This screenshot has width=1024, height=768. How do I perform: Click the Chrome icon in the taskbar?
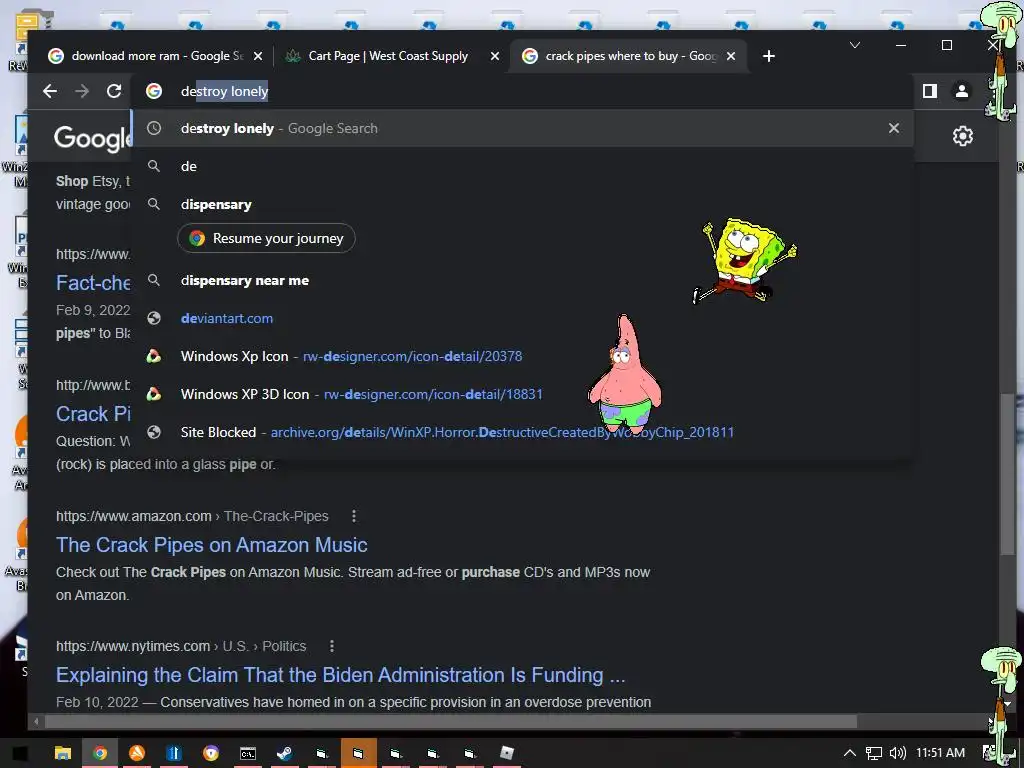click(x=100, y=753)
